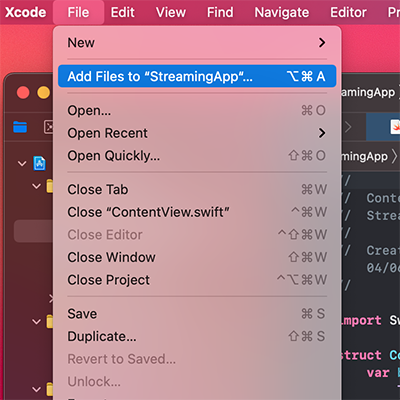Choose Close "ContentView.swift"
Screen dimensions: 400x400
pos(197,212)
